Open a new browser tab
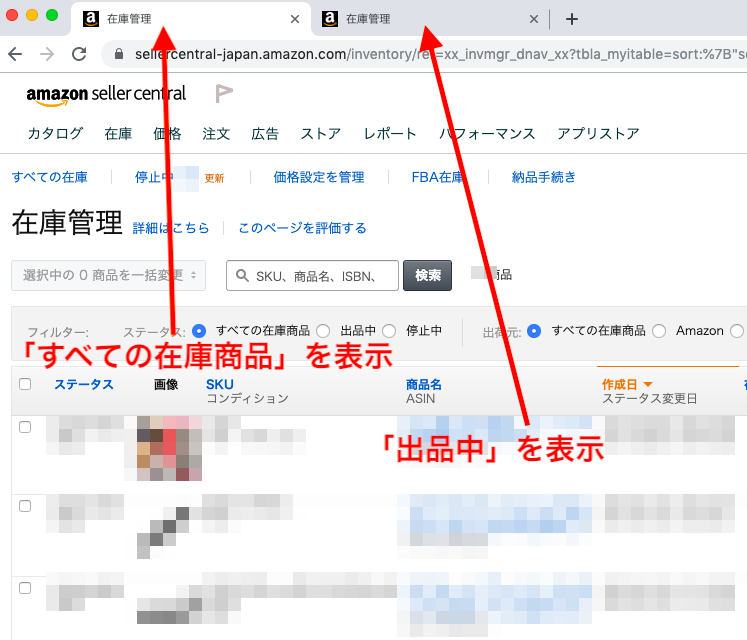747x640 pixels. pyautogui.click(x=572, y=19)
